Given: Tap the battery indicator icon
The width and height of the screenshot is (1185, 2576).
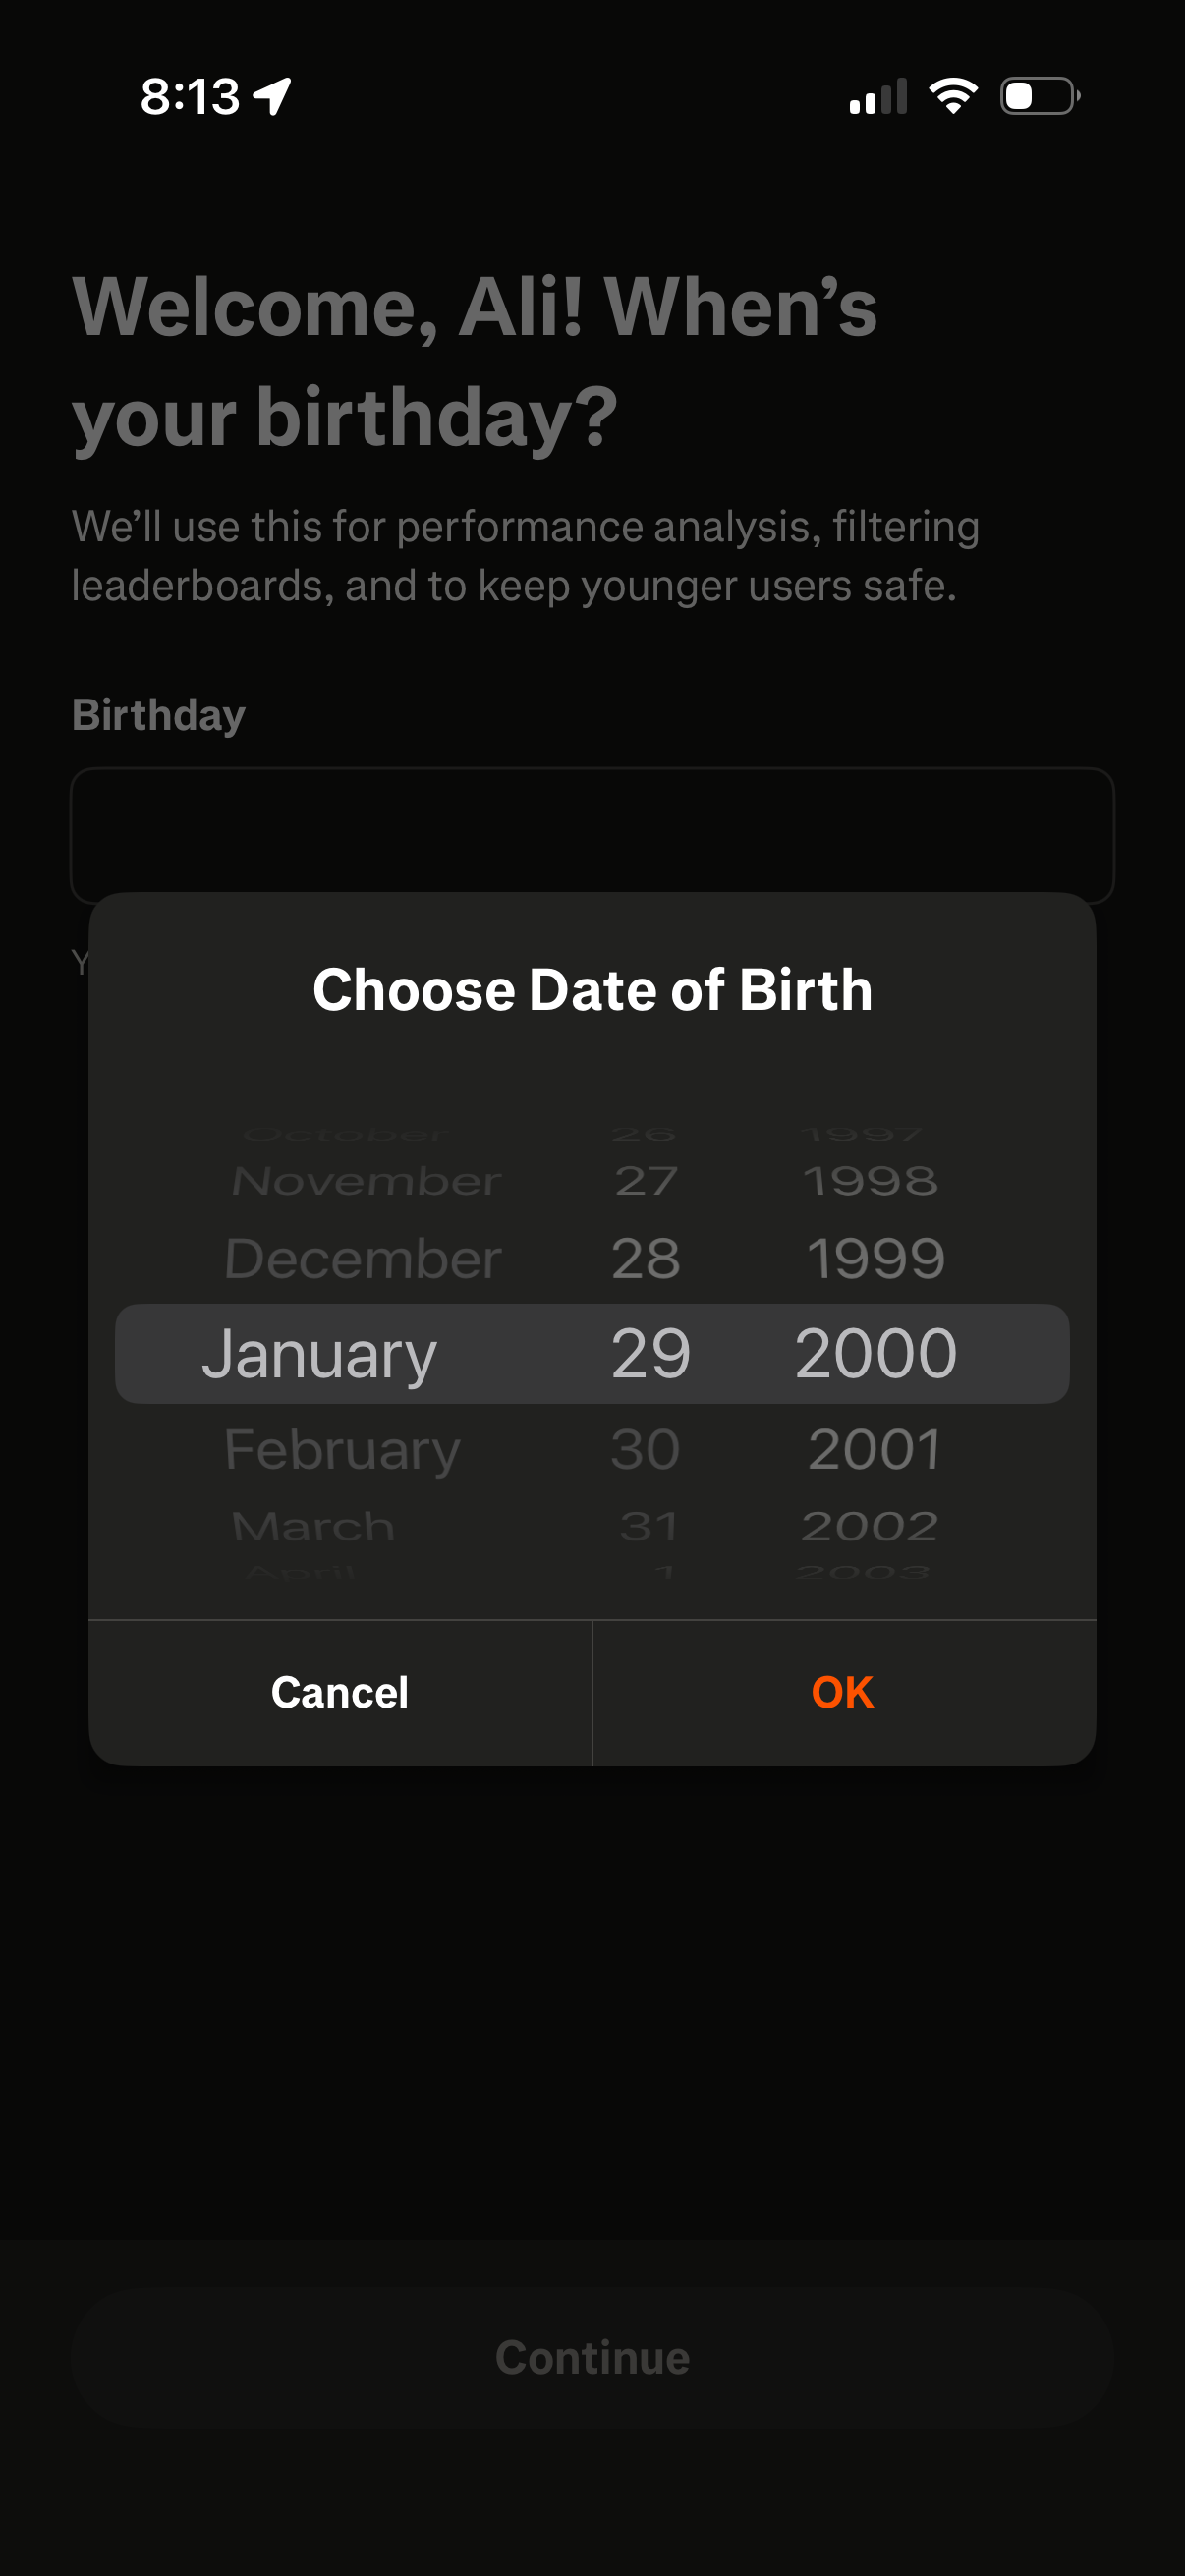Looking at the screenshot, I should tap(1039, 96).
